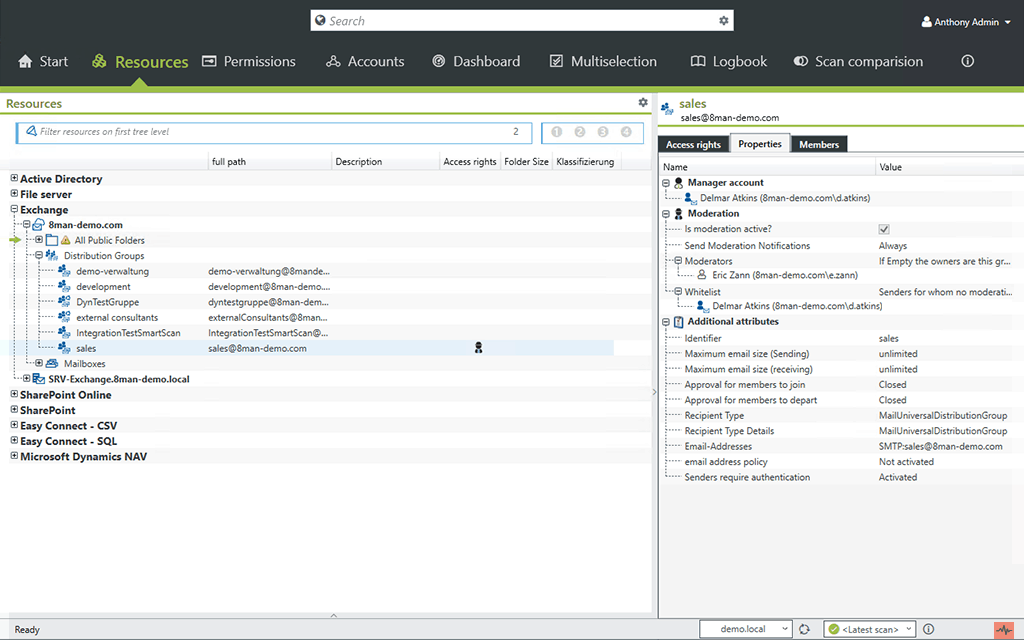The image size is (1024, 640).
Task: Select the external consultants group row
Action: [x=307, y=317]
